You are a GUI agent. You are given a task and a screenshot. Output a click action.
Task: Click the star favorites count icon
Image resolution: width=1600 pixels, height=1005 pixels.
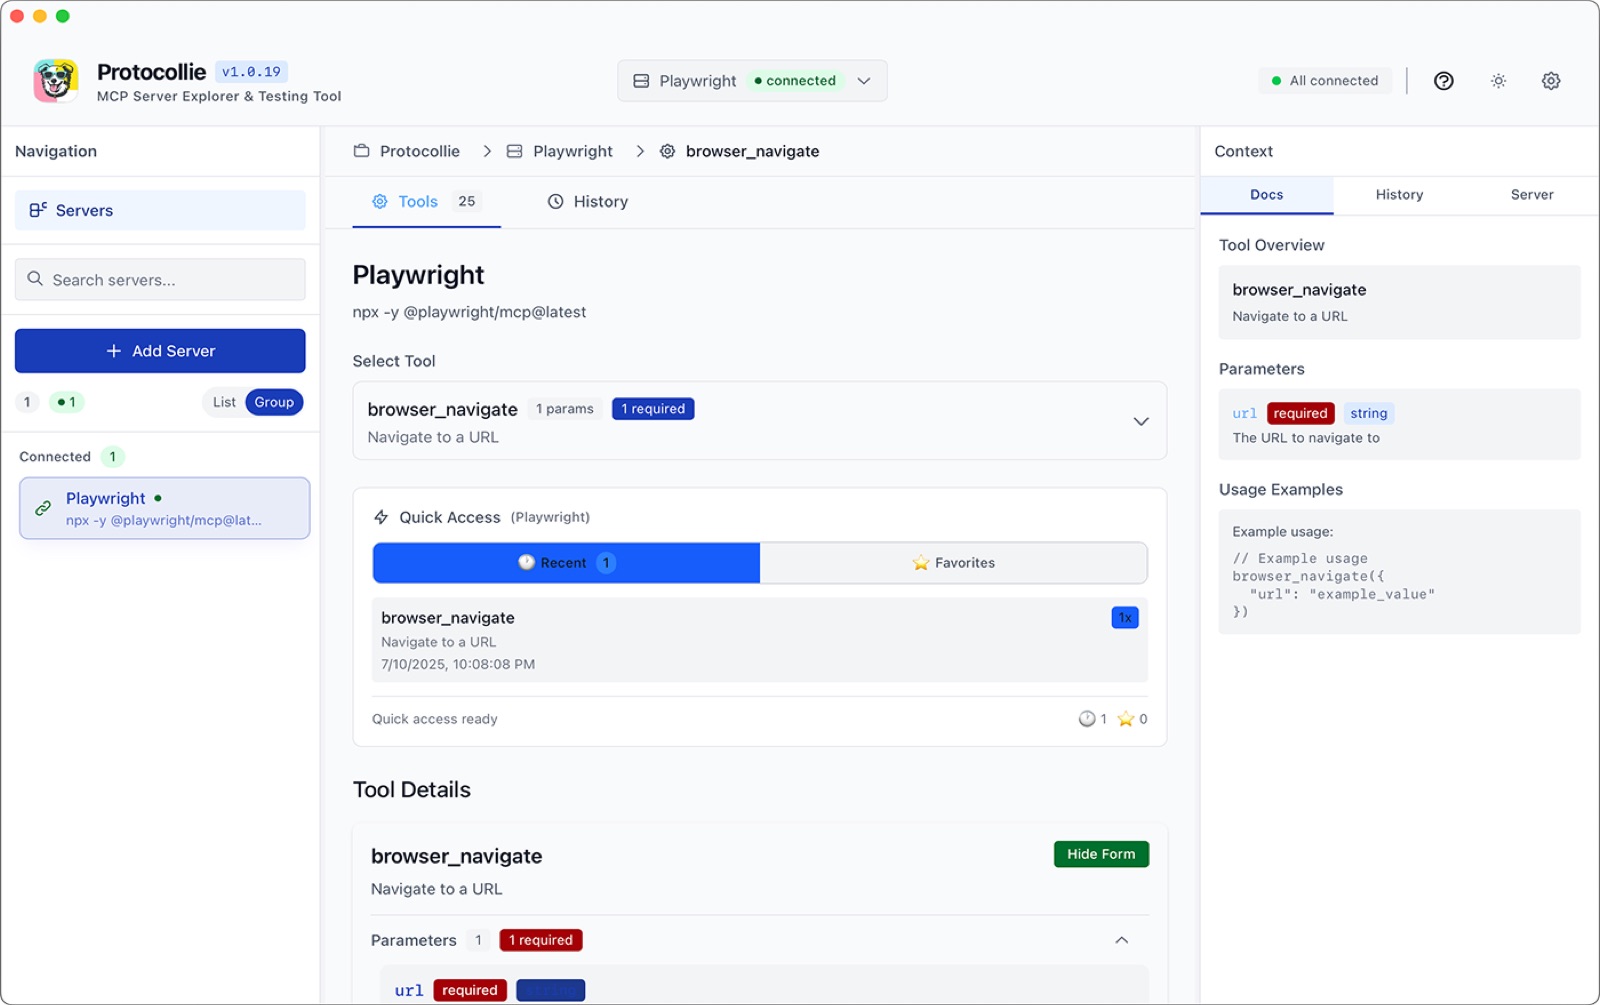(1125, 719)
